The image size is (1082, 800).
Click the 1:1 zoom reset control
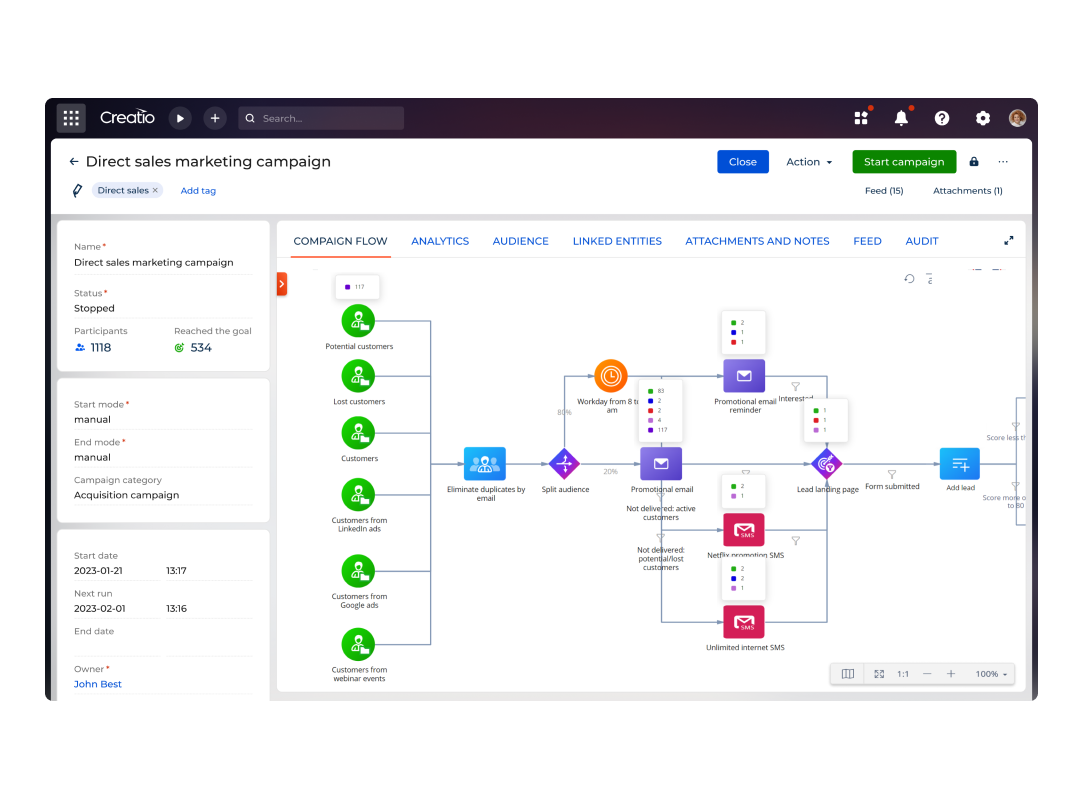[903, 673]
